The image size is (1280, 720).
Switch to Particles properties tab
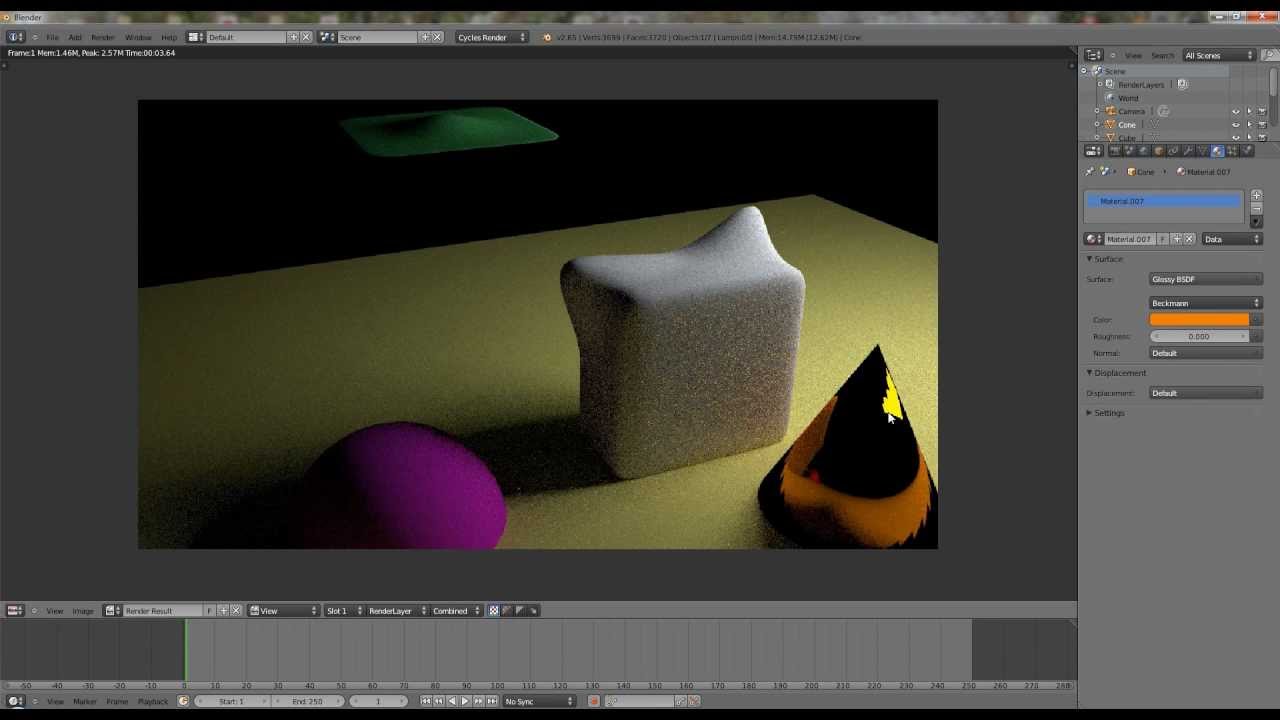point(1232,151)
